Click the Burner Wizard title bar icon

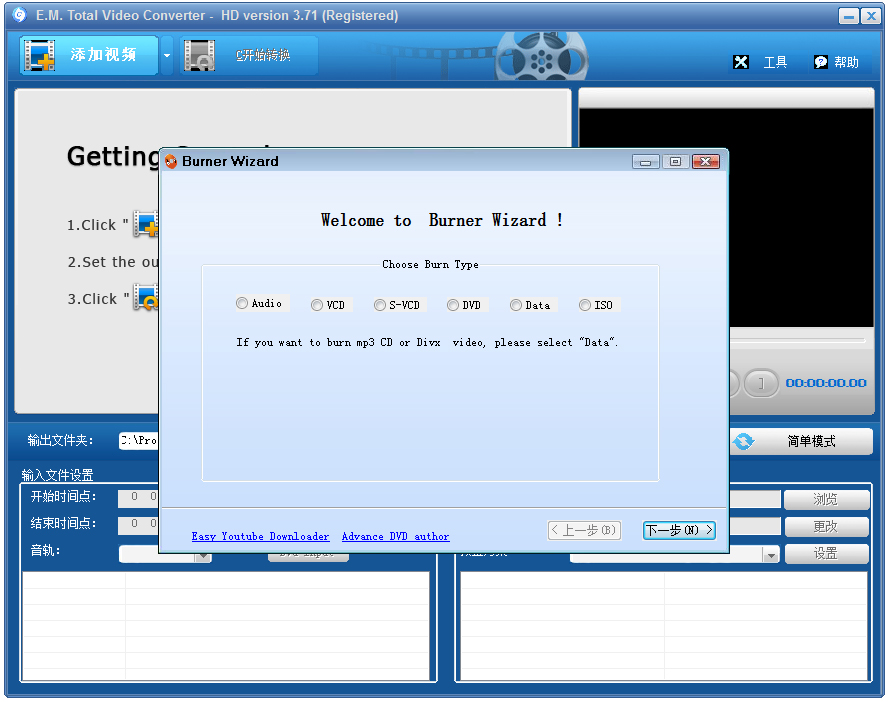(170, 161)
